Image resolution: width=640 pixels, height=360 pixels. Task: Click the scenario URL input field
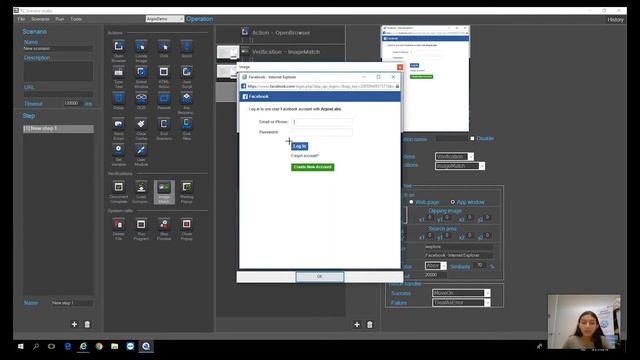point(58,94)
